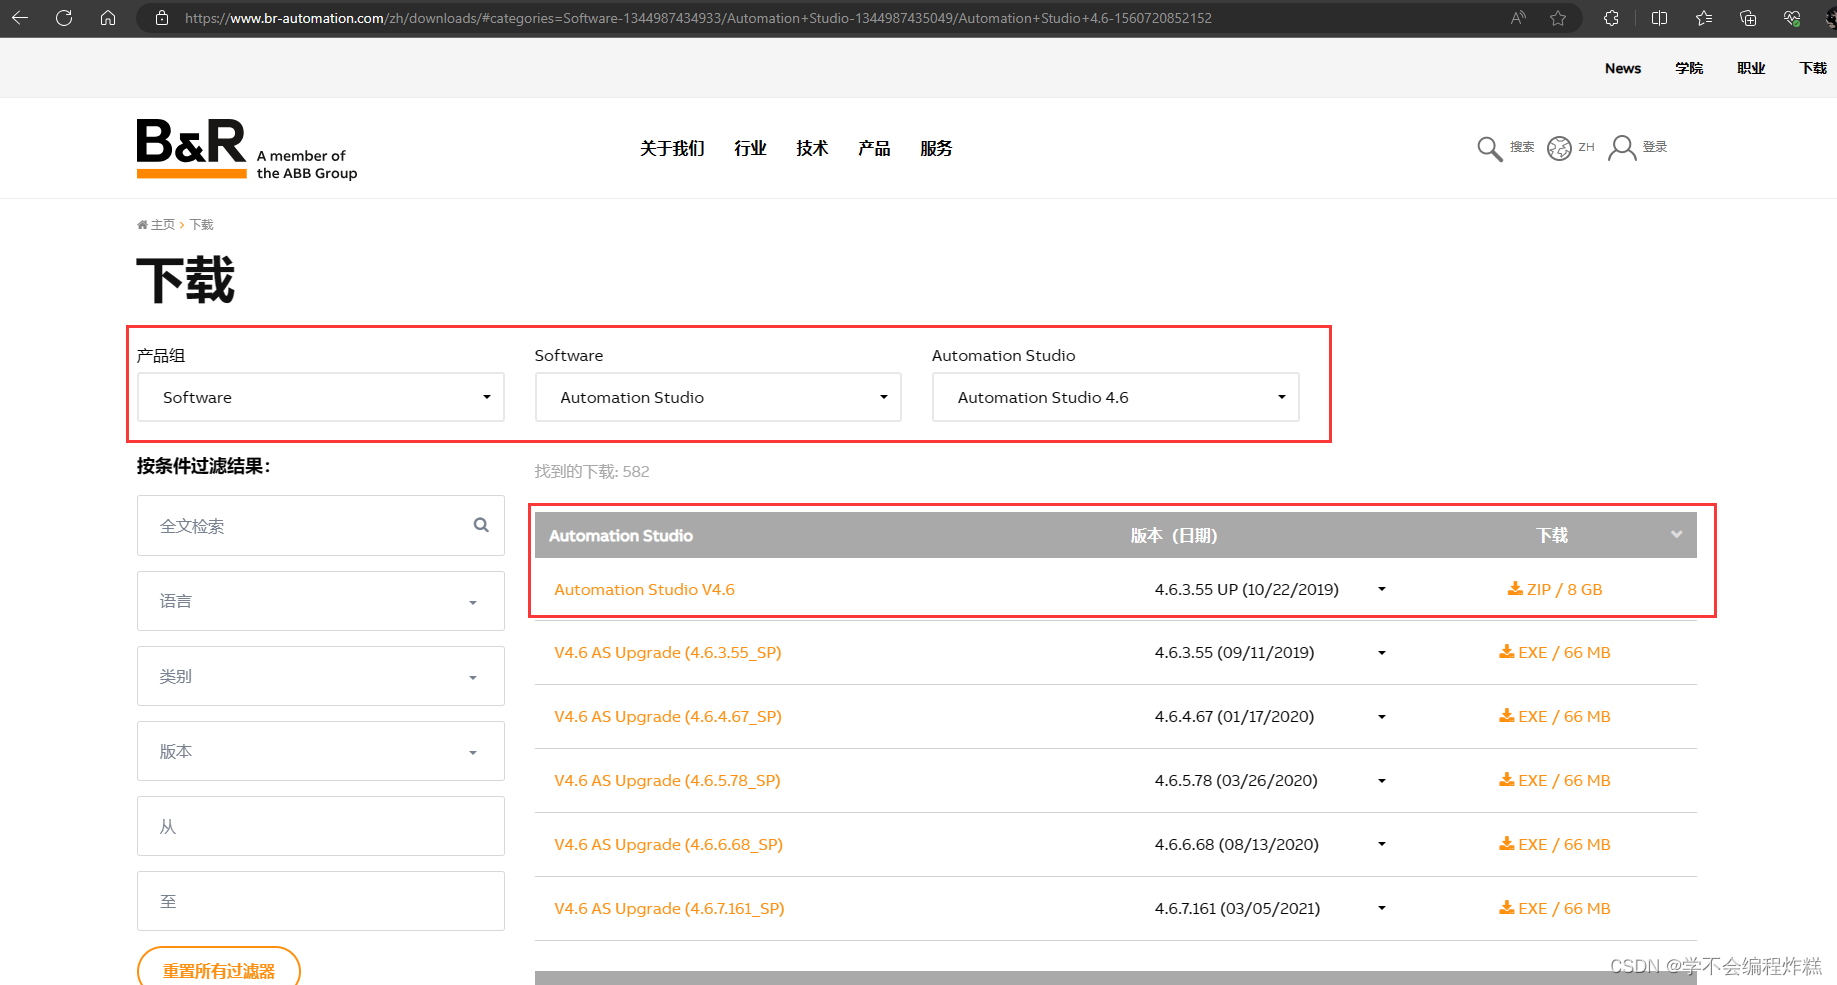The width and height of the screenshot is (1837, 985).
Task: Click the 登录 login text
Action: [1655, 147]
